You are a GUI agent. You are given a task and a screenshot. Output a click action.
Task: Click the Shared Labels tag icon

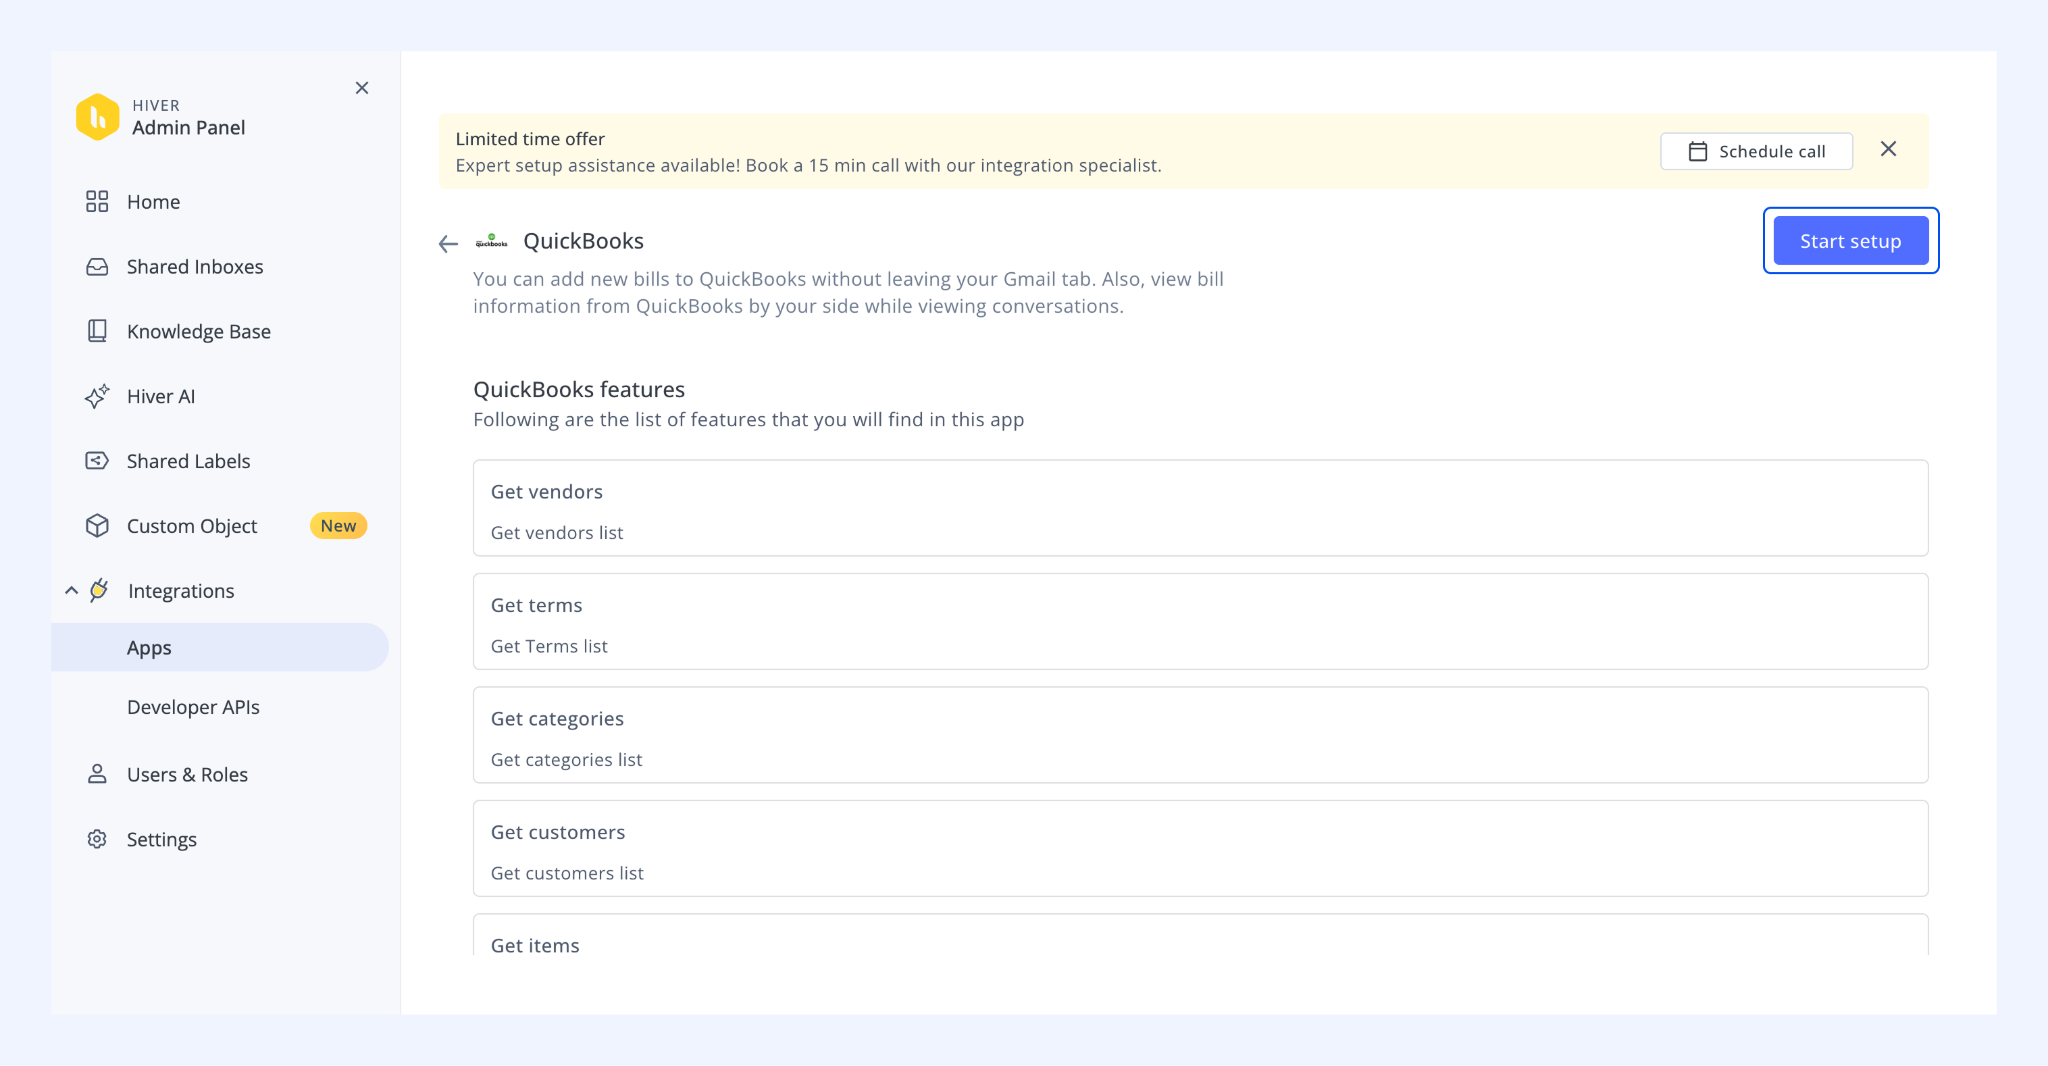97,461
